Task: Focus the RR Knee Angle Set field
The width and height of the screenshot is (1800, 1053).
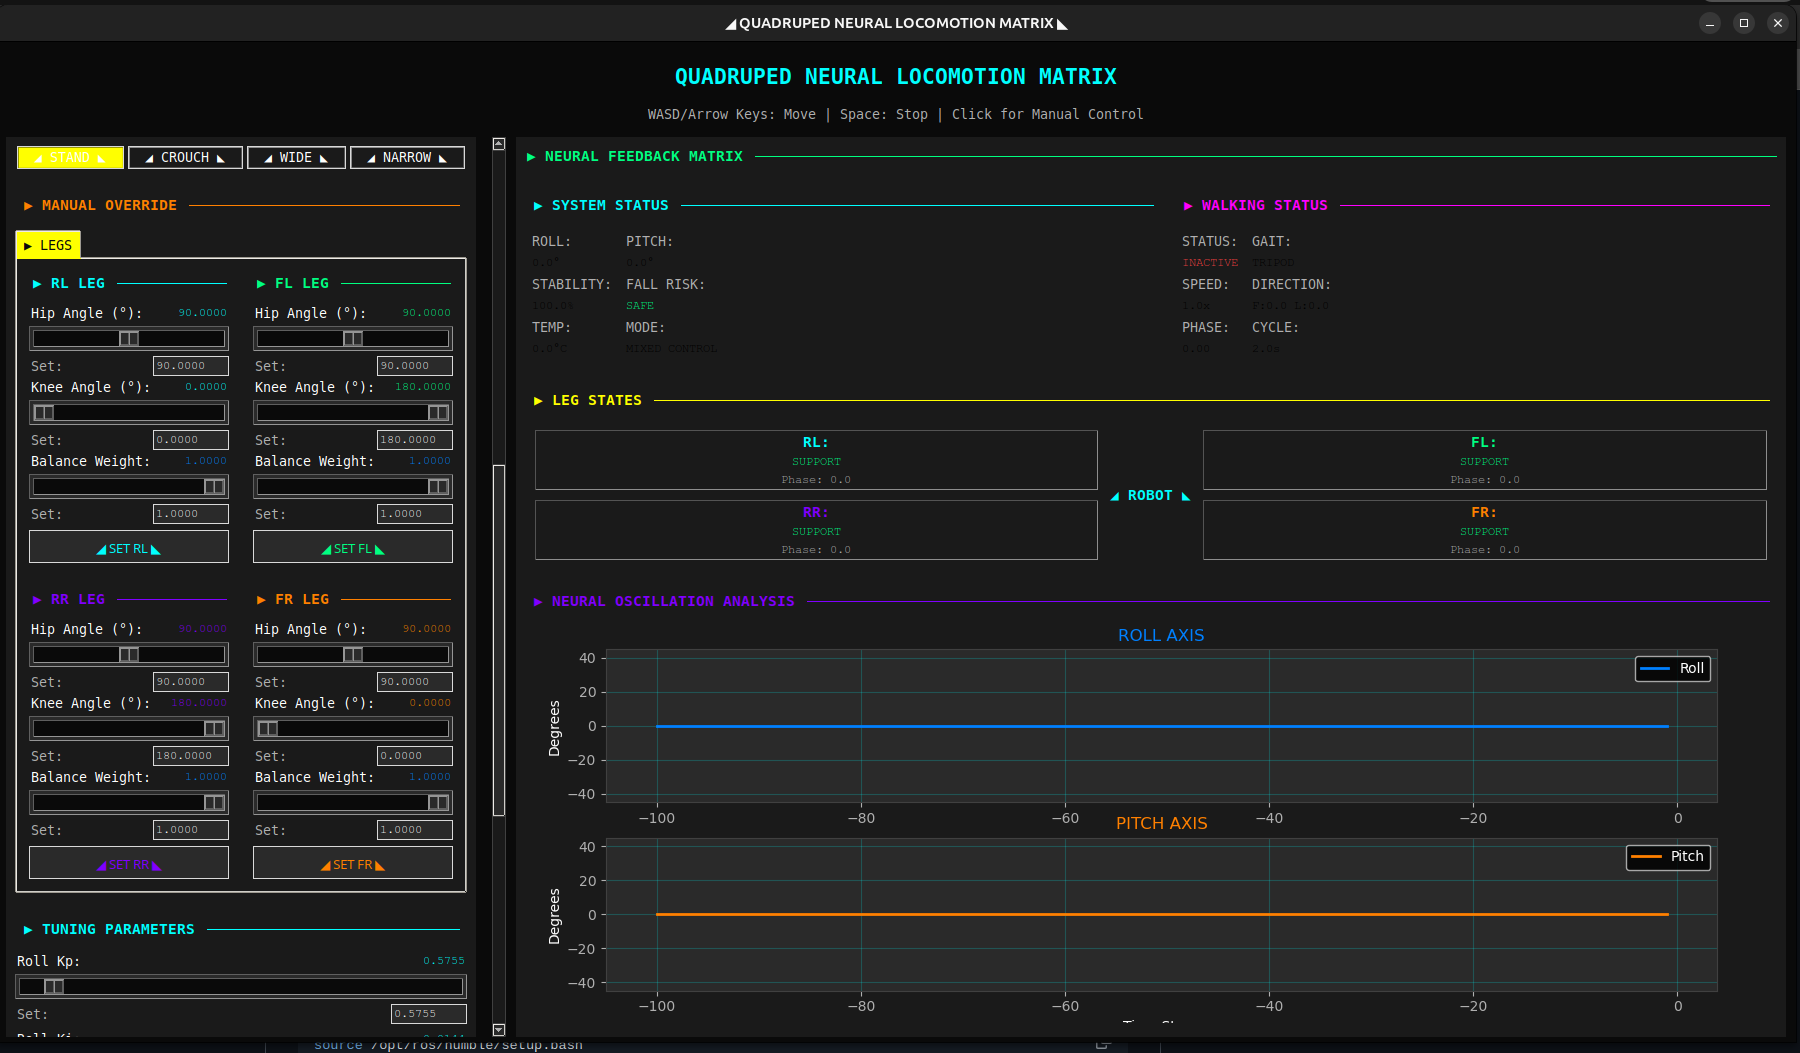Action: coord(191,756)
